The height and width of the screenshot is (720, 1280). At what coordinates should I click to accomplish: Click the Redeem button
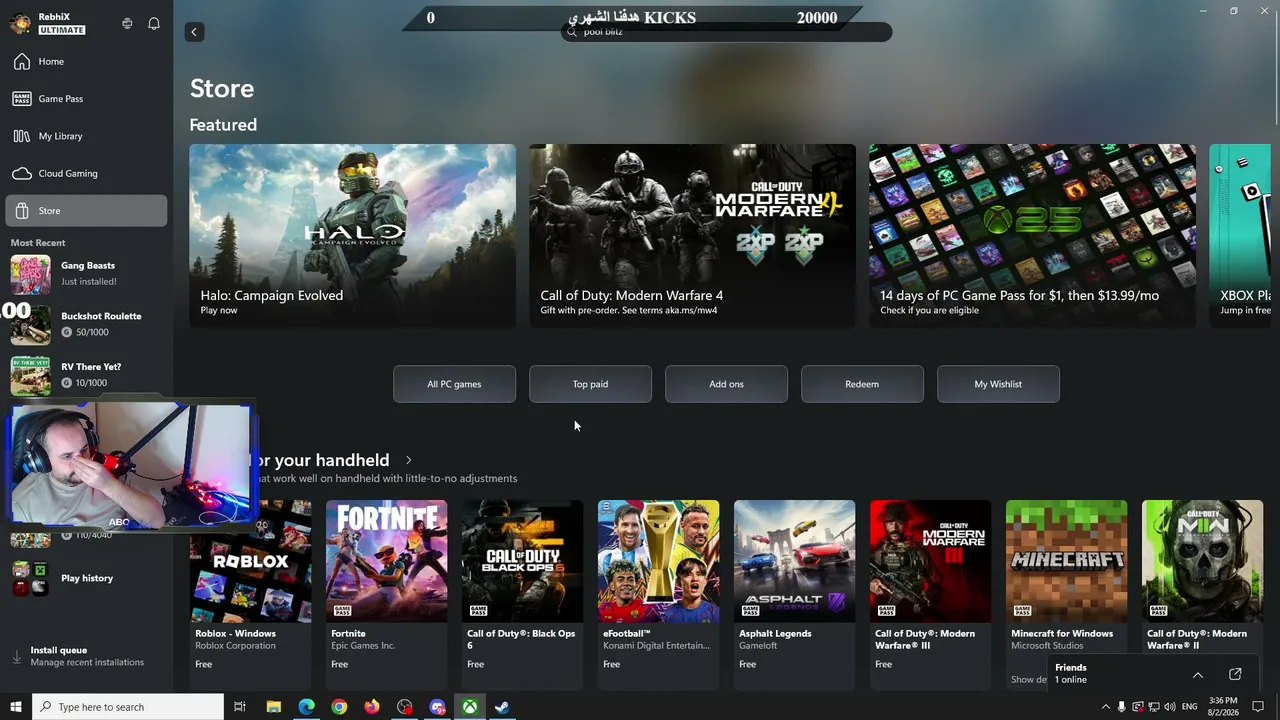coord(862,384)
